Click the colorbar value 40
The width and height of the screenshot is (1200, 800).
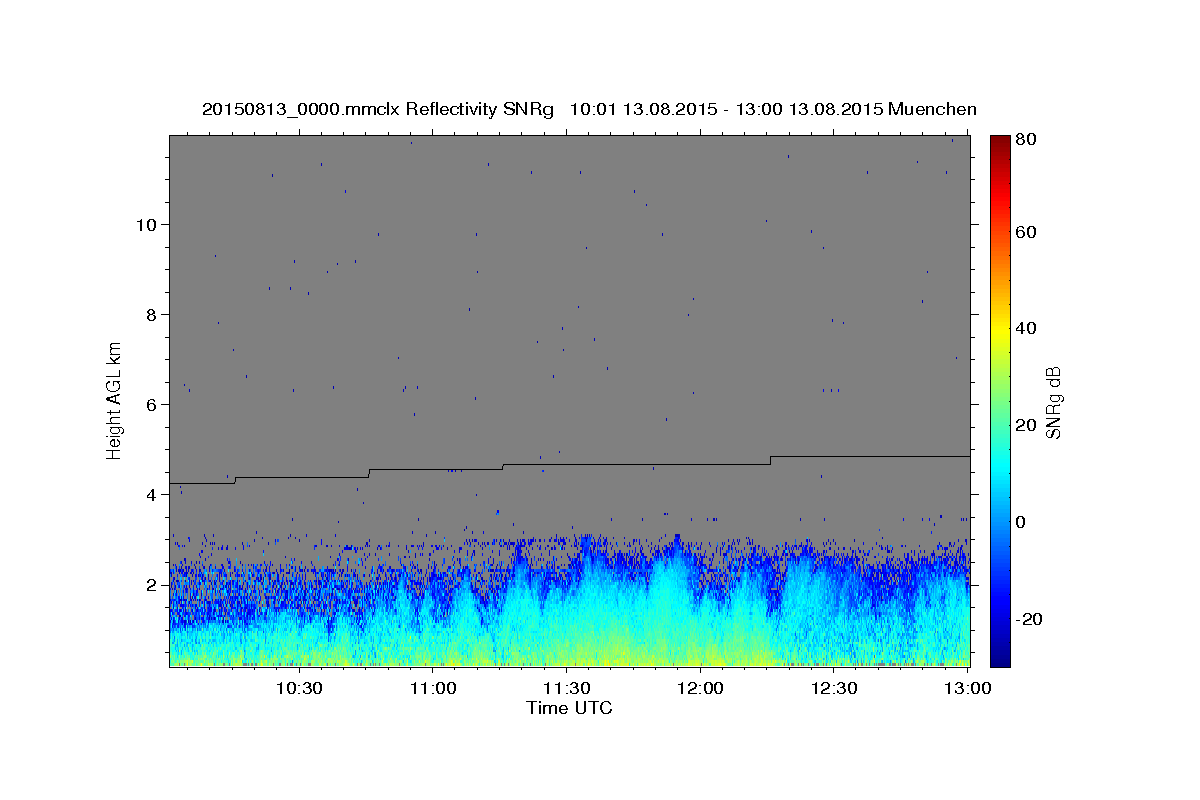1027,328
